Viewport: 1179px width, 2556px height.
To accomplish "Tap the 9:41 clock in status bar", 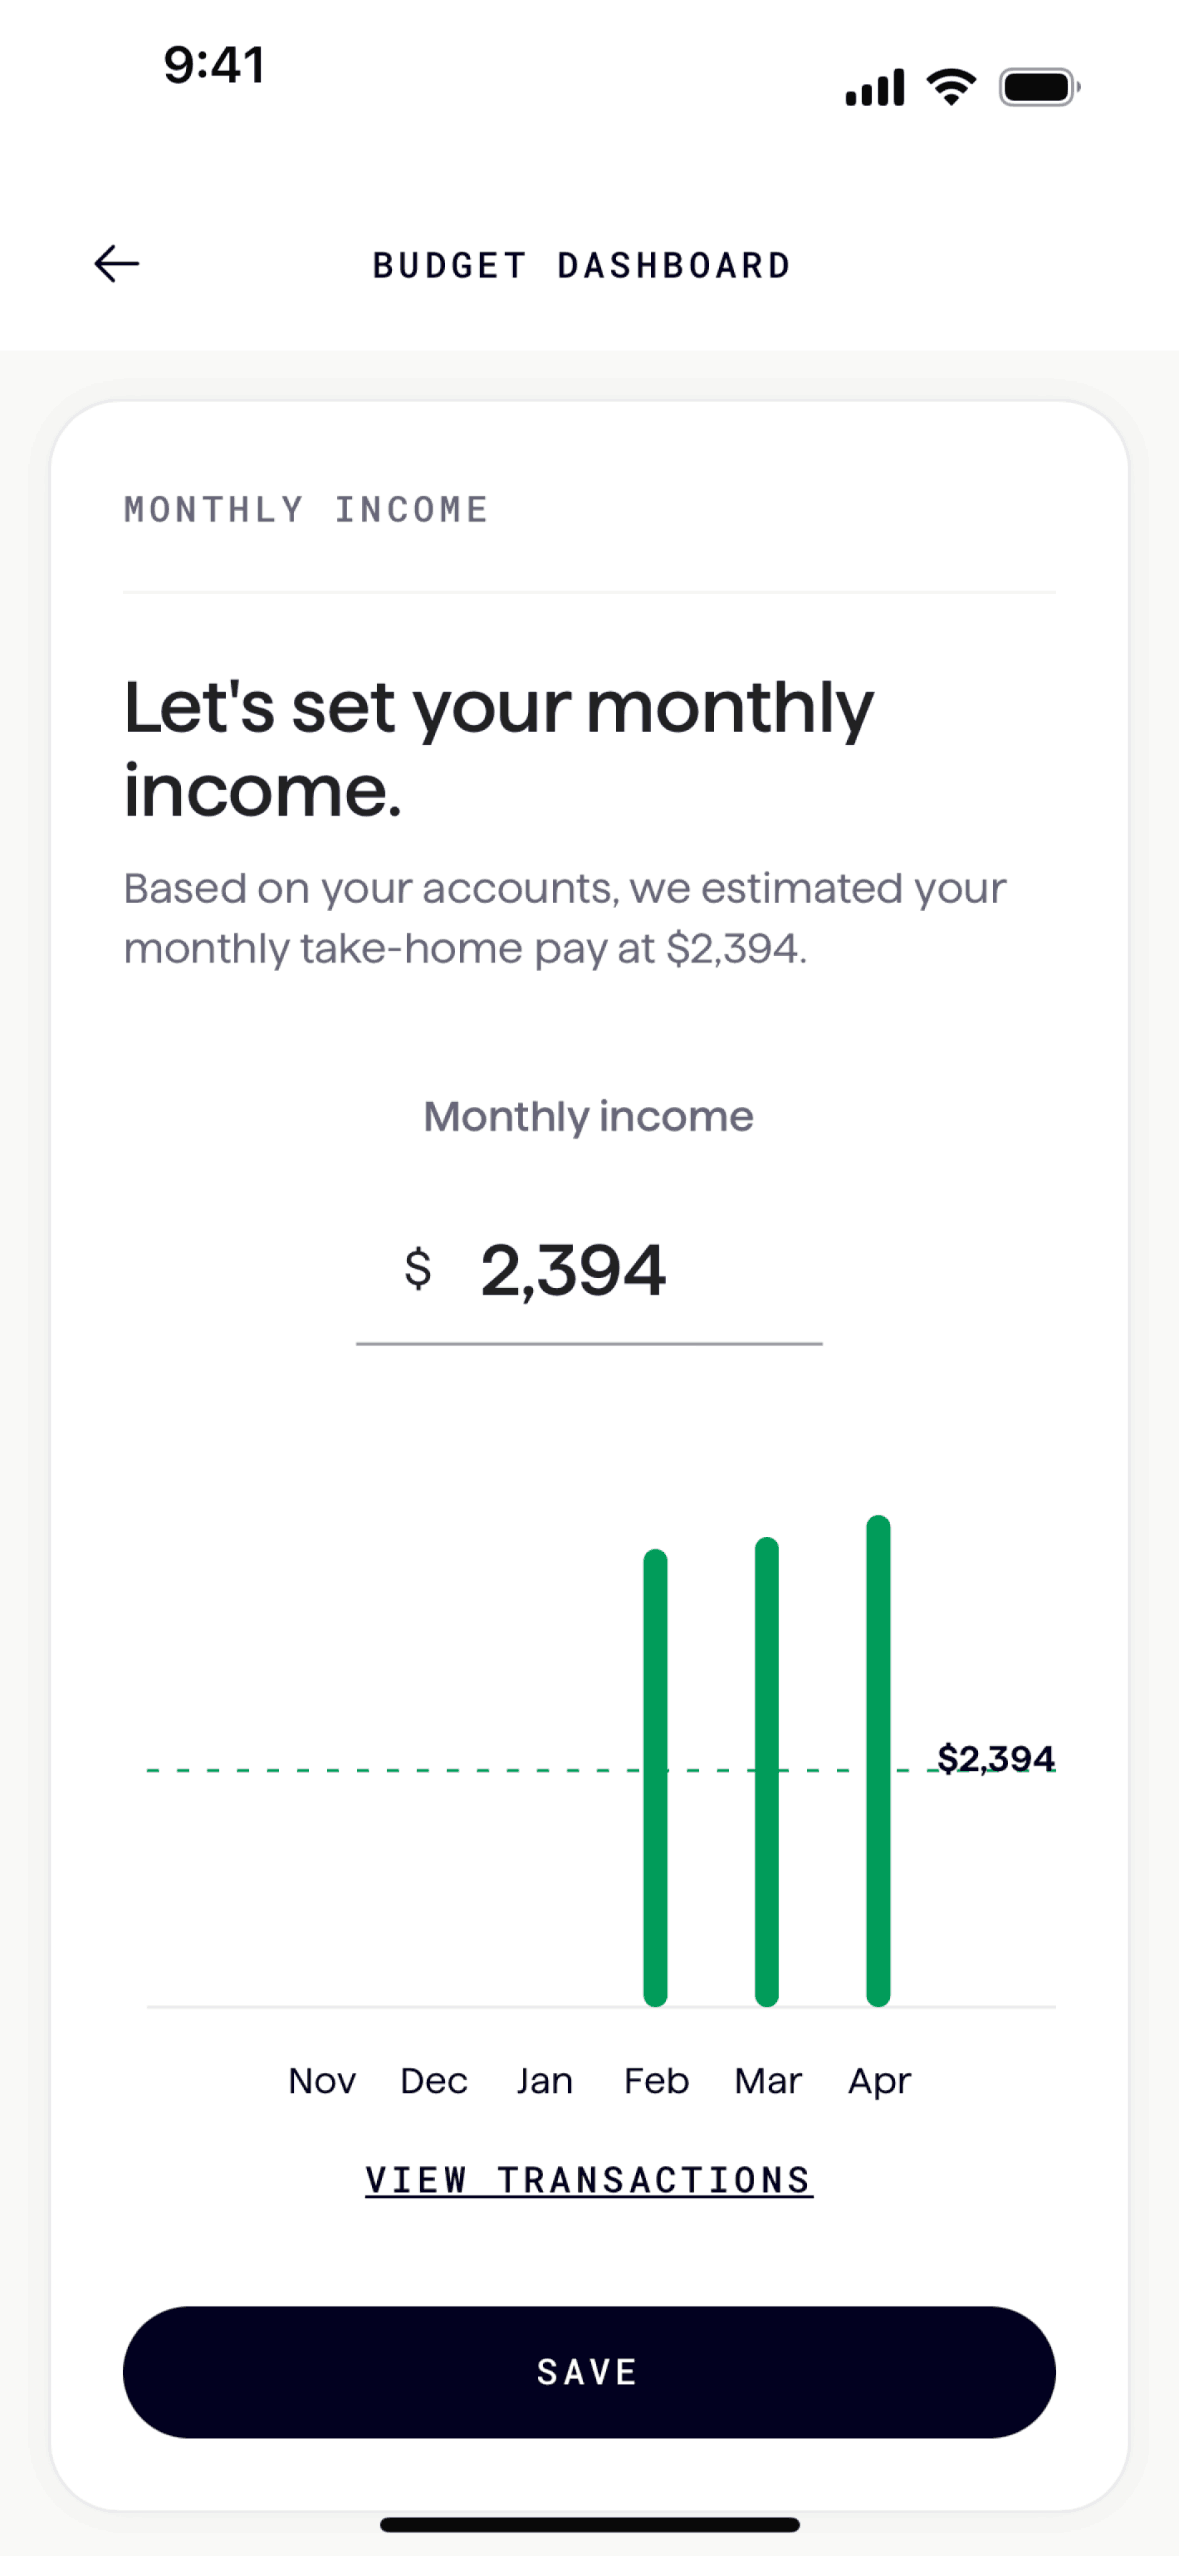I will 214,66.
